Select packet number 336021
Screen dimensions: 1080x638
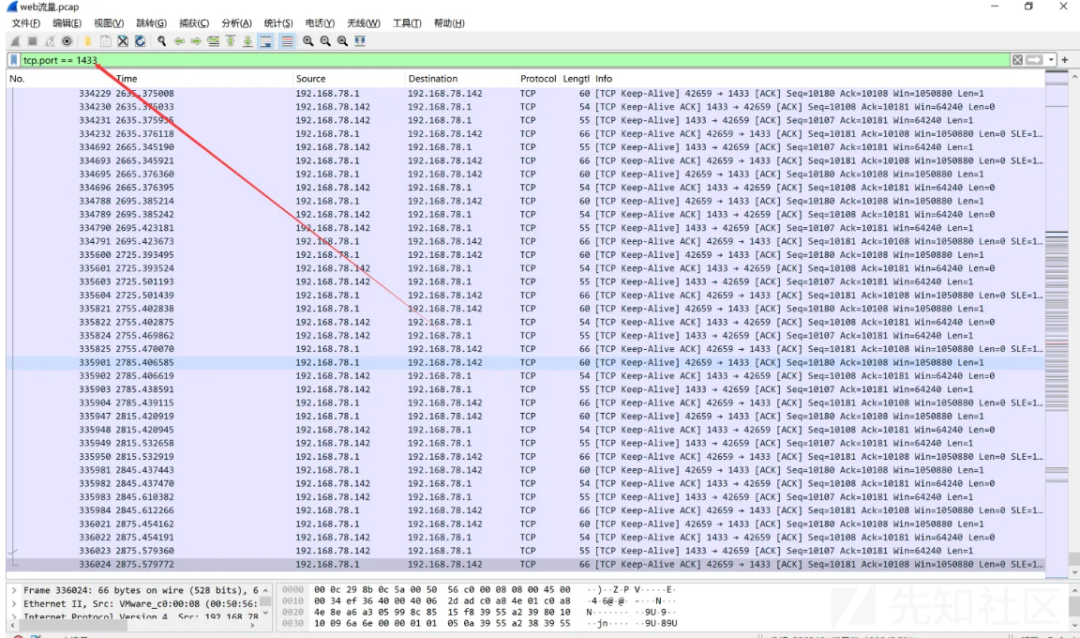click(x=526, y=524)
